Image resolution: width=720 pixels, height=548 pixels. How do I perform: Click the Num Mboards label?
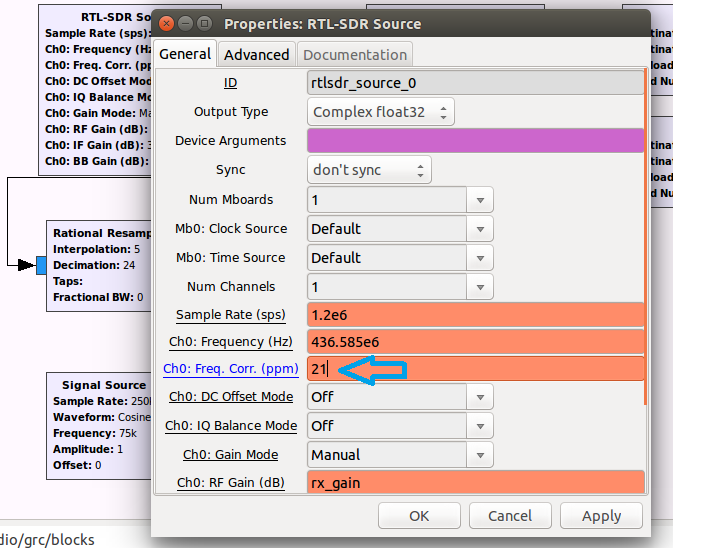pyautogui.click(x=231, y=199)
